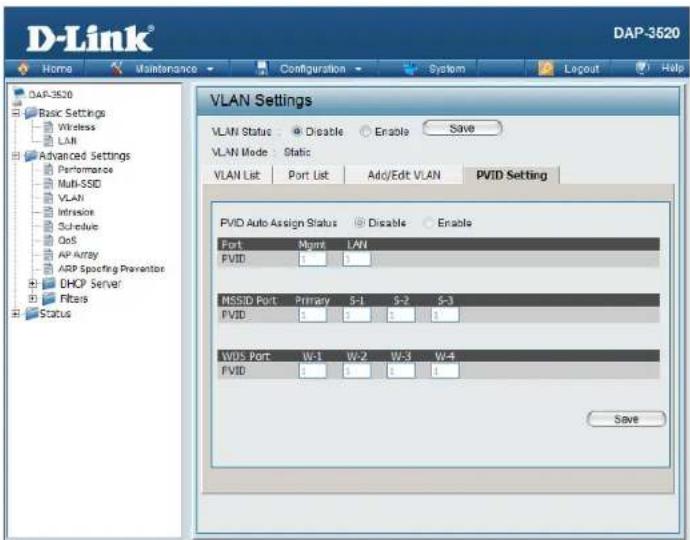Open the Maintenance dropdown arrow
Image resolution: width=690 pixels, height=540 pixels.
(210, 69)
